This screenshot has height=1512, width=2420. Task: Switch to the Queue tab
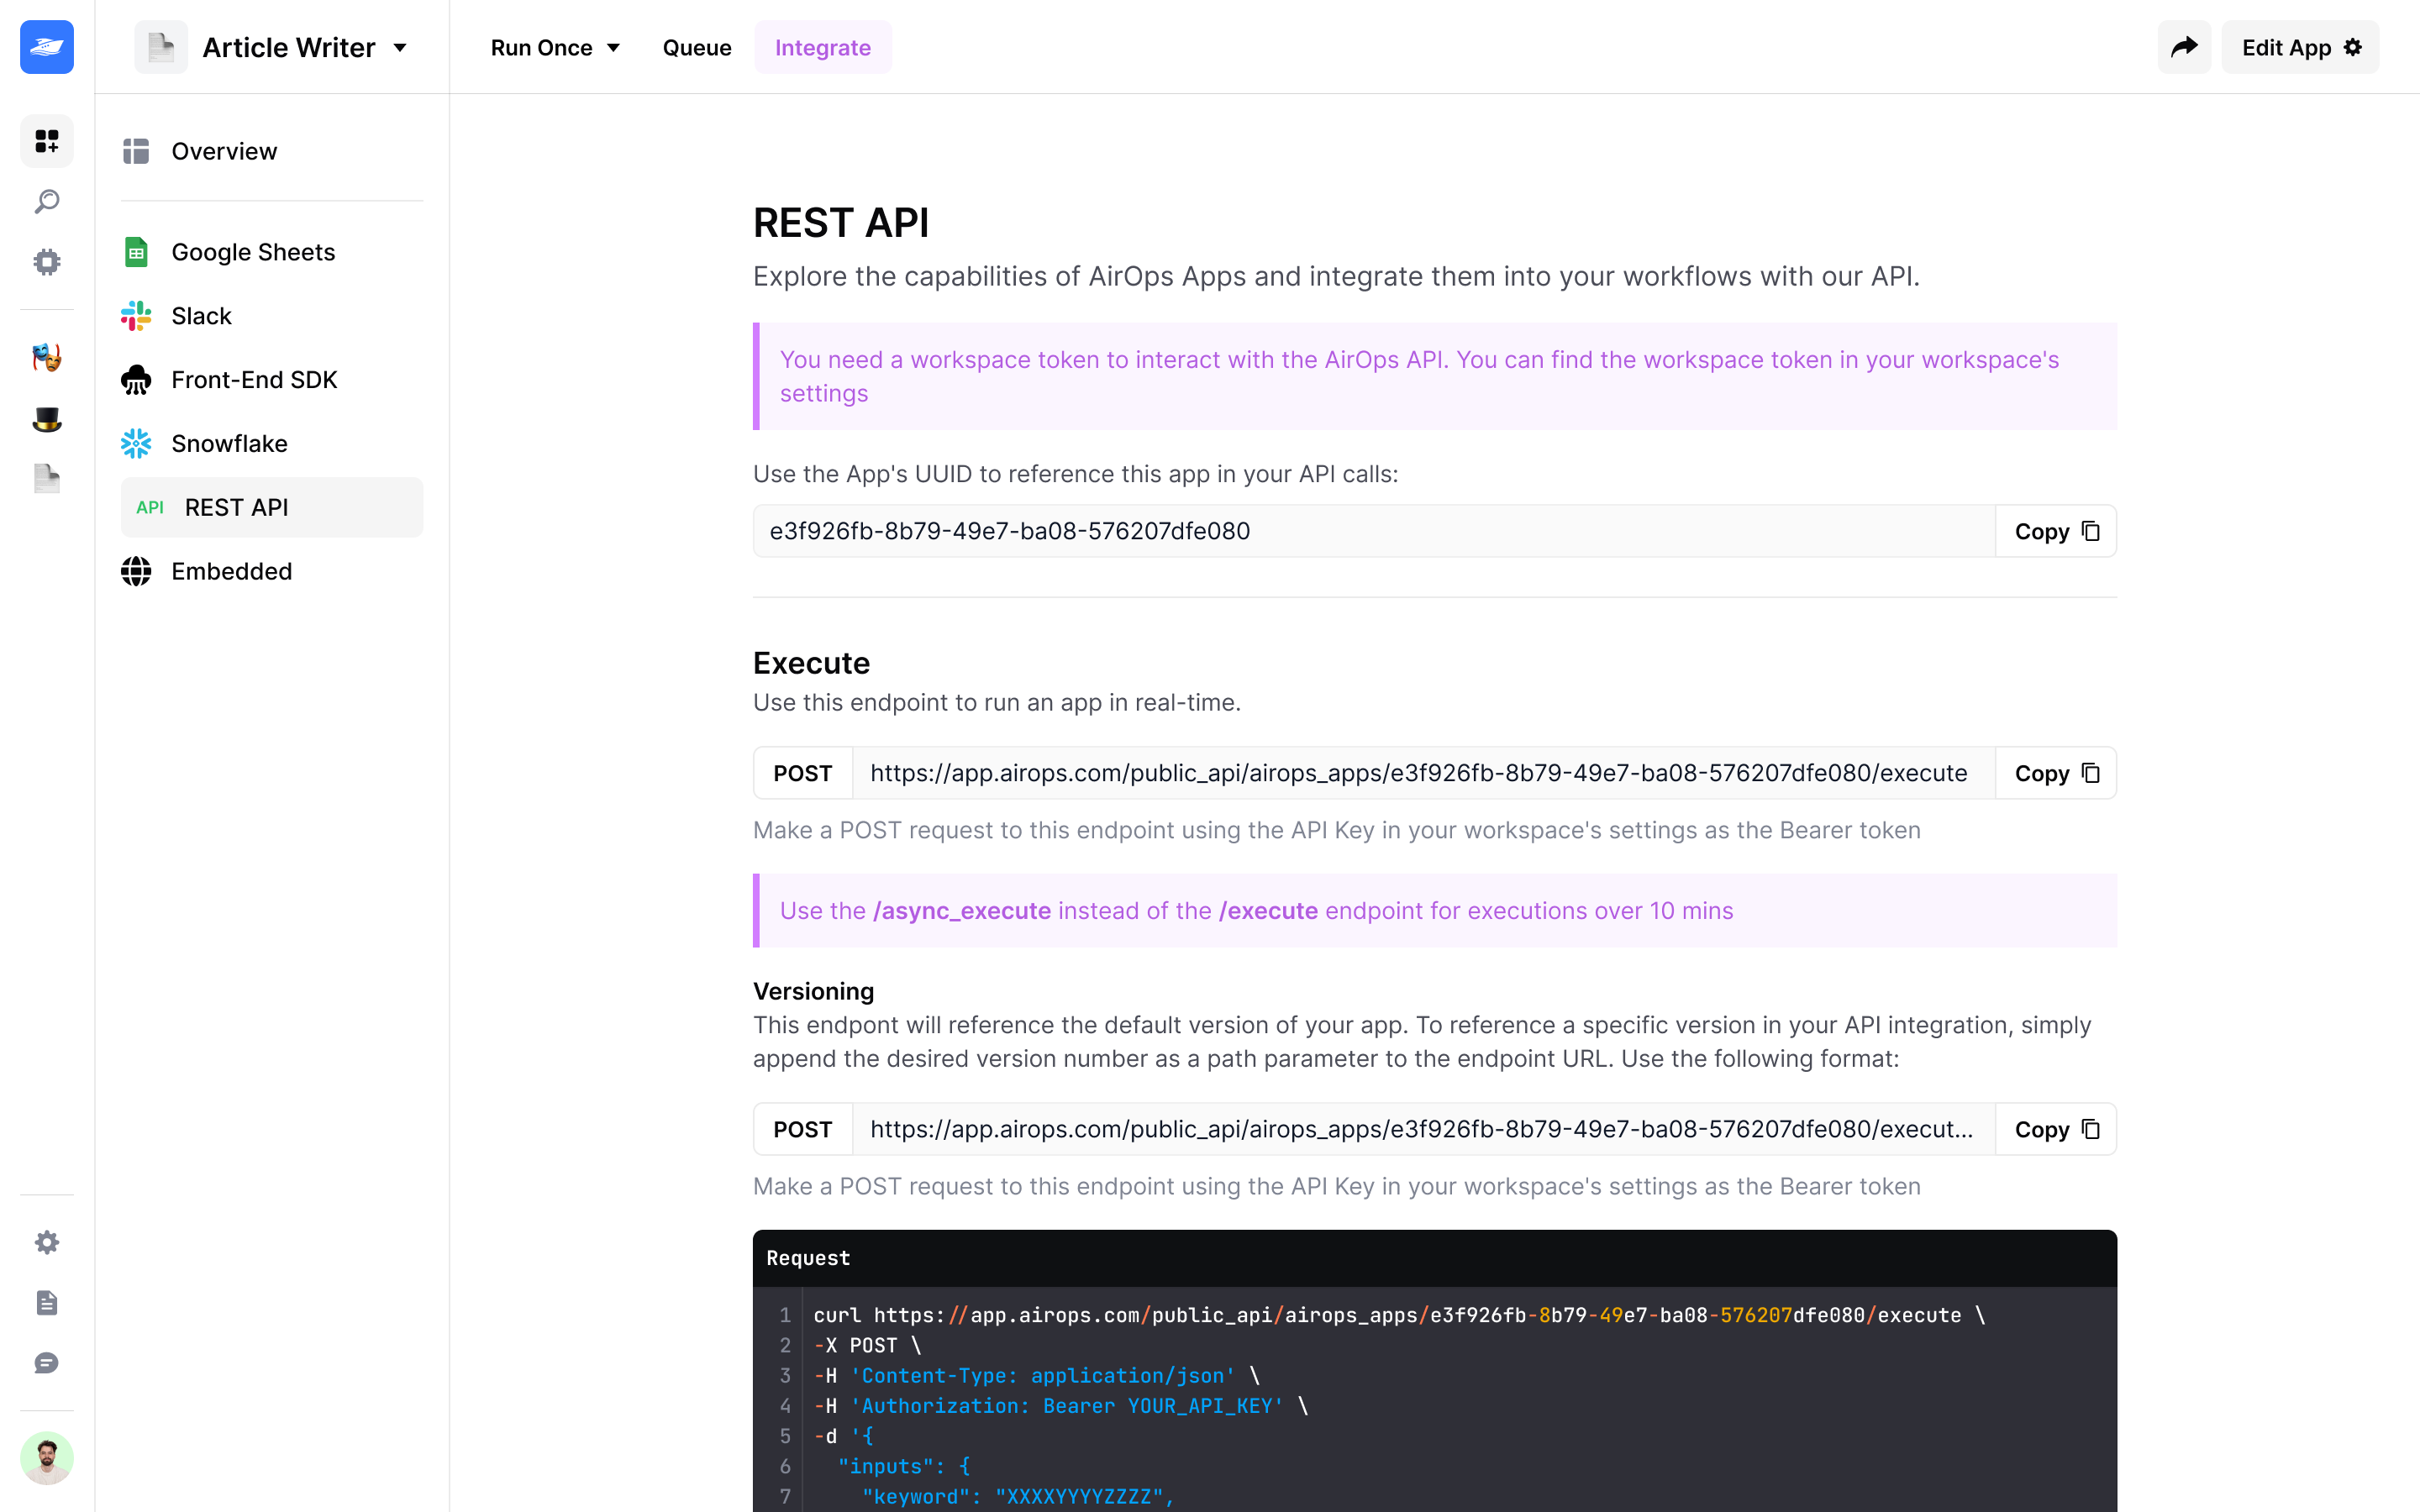696,47
